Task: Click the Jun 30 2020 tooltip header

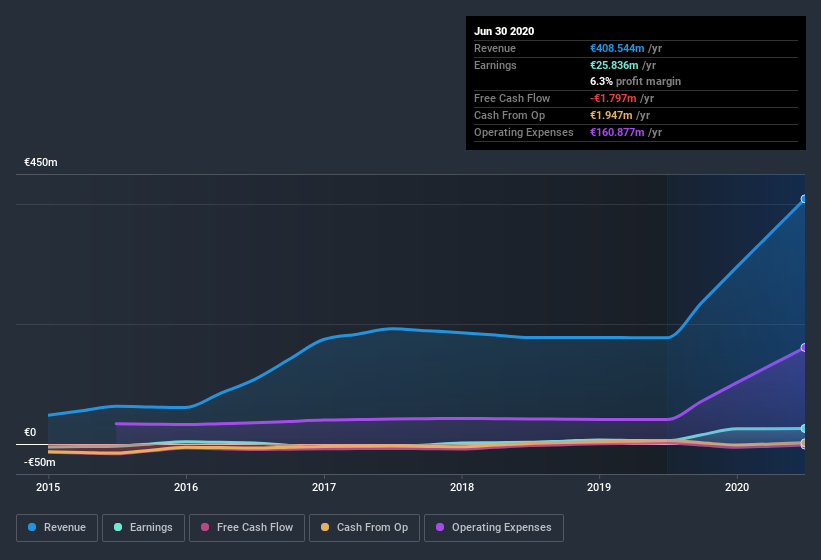Action: click(504, 31)
